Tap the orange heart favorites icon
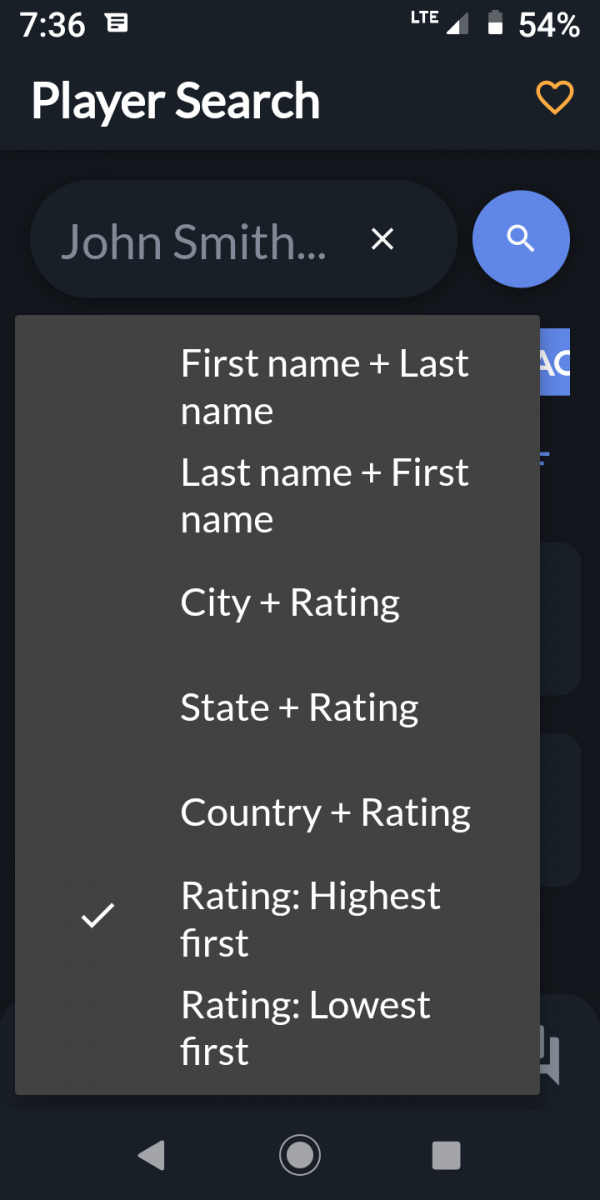The height and width of the screenshot is (1200, 600). (554, 98)
